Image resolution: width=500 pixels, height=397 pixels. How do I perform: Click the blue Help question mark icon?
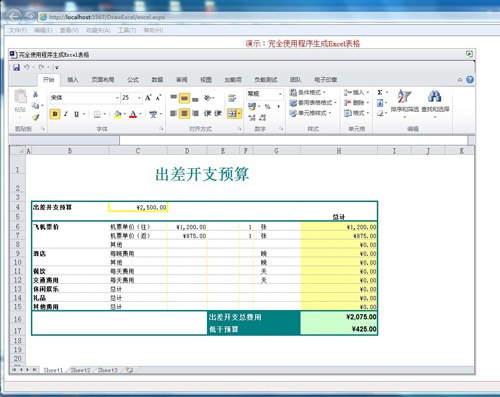click(x=470, y=79)
